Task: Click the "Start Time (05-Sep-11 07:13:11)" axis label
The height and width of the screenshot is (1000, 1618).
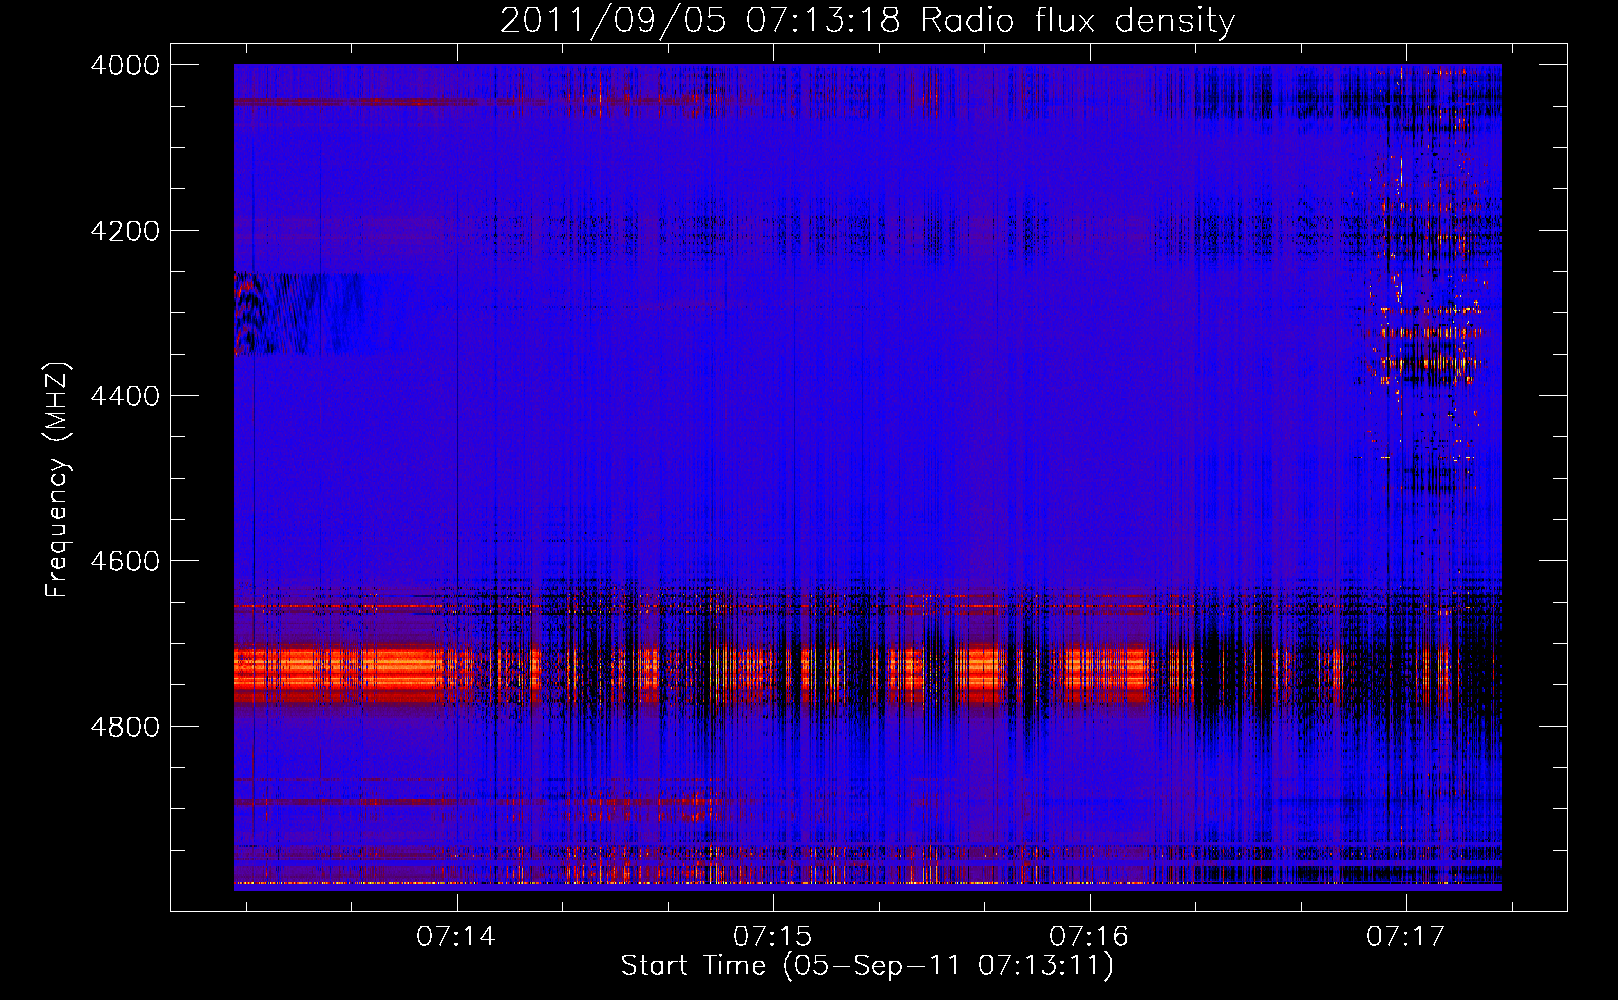Action: point(867,966)
